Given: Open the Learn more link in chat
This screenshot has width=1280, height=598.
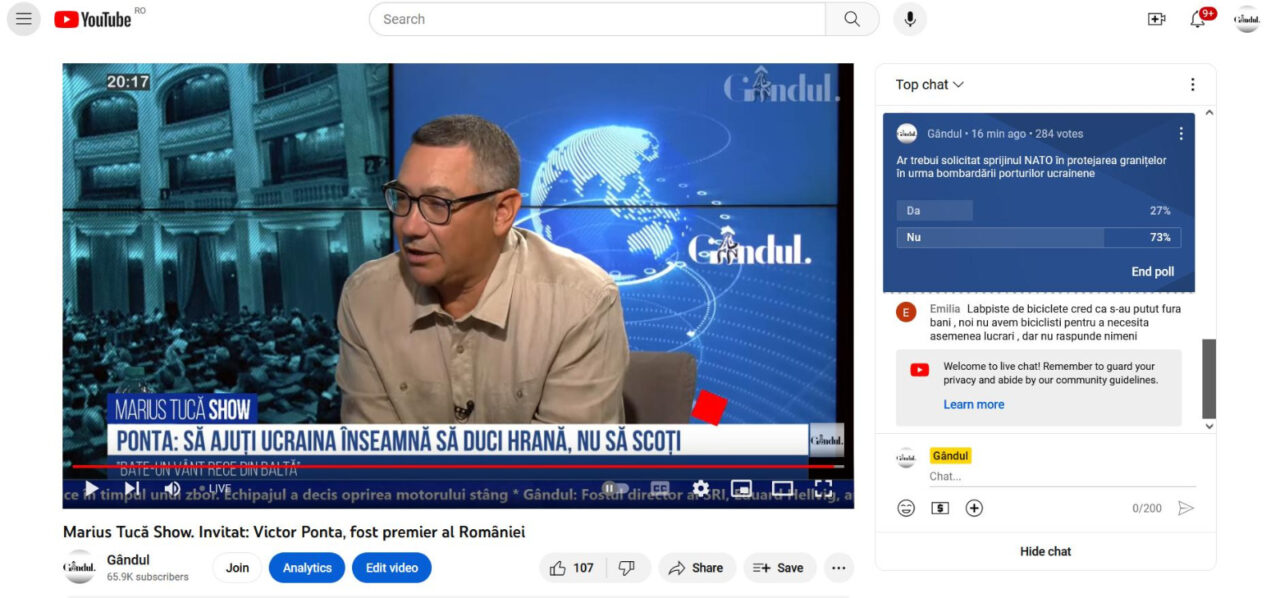Looking at the screenshot, I should coord(973,405).
